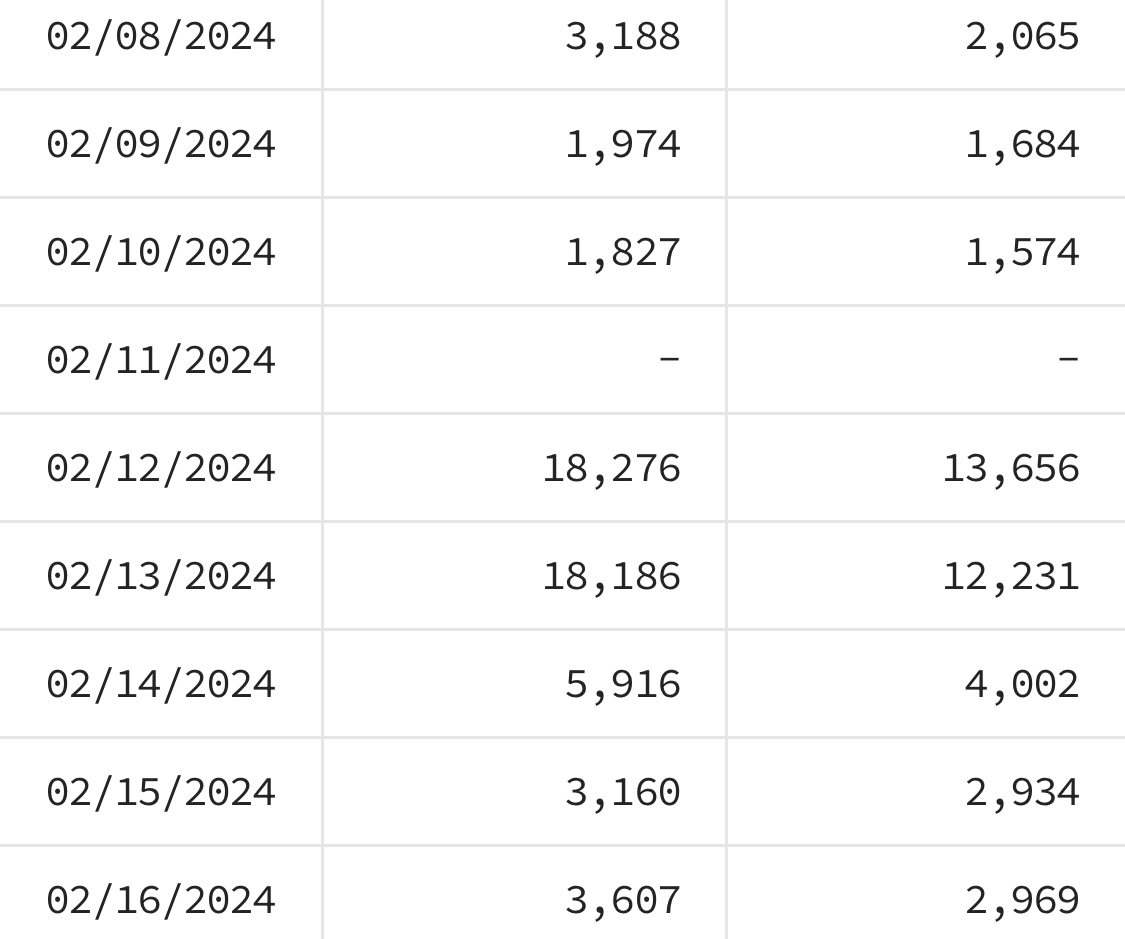Click the 02/11/2024 date cell
The height and width of the screenshot is (939, 1125).
[161, 360]
